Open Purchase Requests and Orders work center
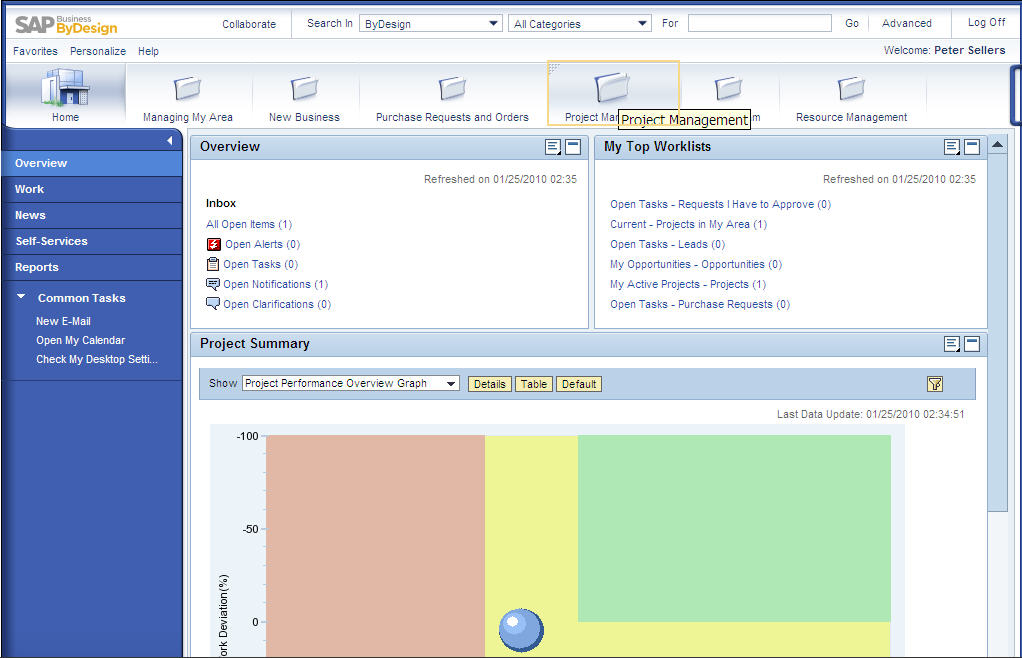 (452, 98)
